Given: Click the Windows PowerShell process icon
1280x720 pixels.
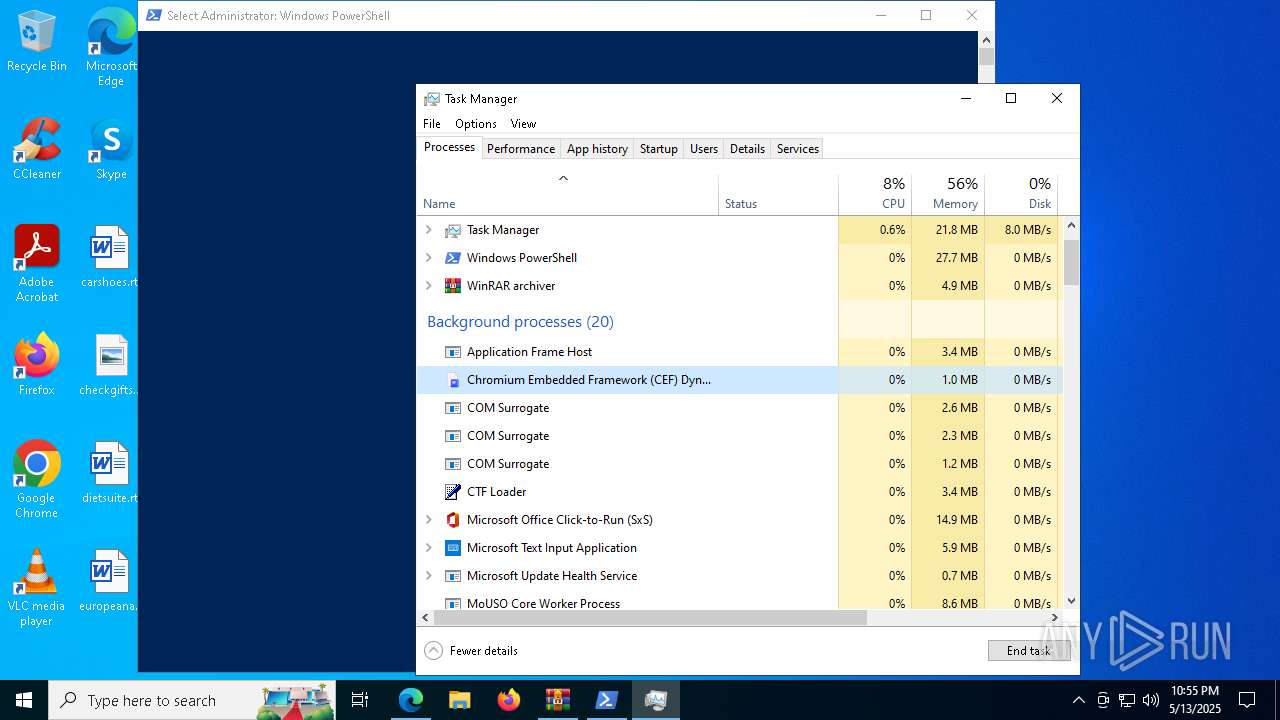Looking at the screenshot, I should tap(453, 258).
